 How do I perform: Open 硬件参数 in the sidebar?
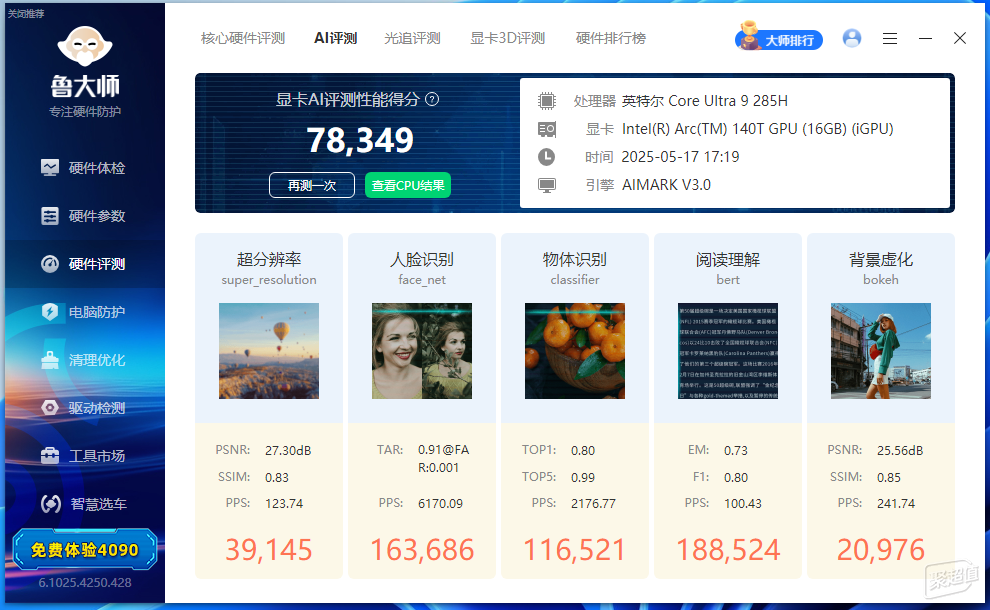pos(83,216)
